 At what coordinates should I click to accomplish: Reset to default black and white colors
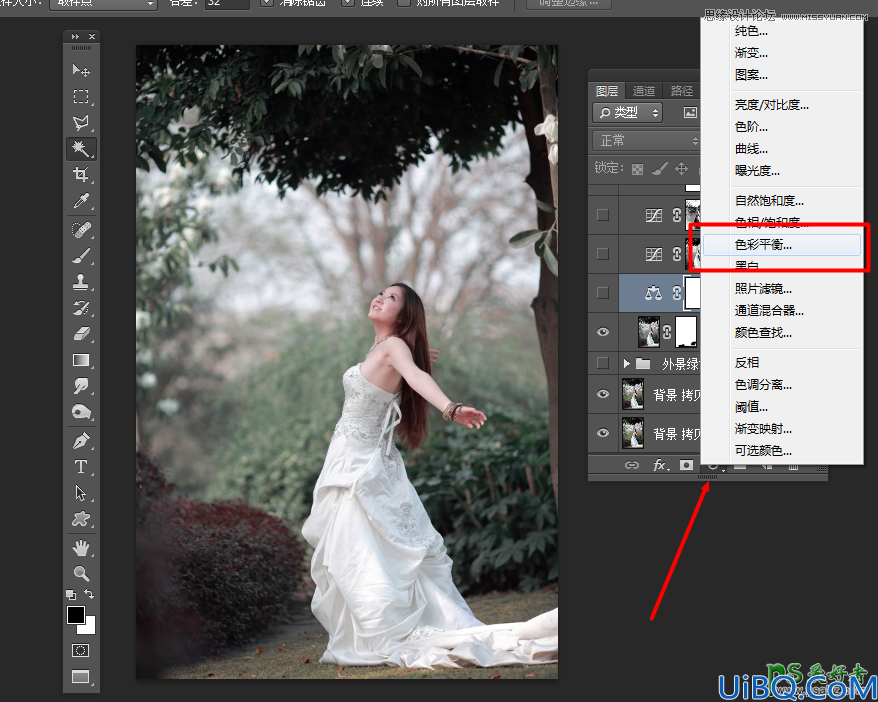pos(71,595)
